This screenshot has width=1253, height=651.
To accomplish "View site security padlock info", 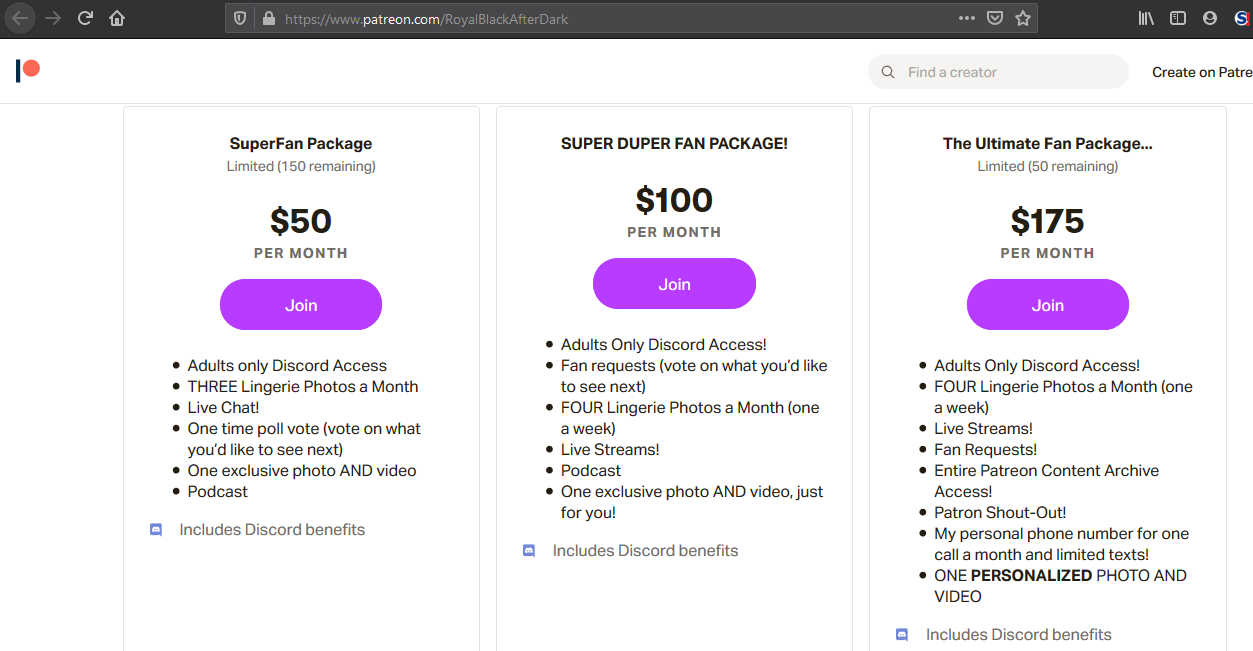I will tap(268, 18).
